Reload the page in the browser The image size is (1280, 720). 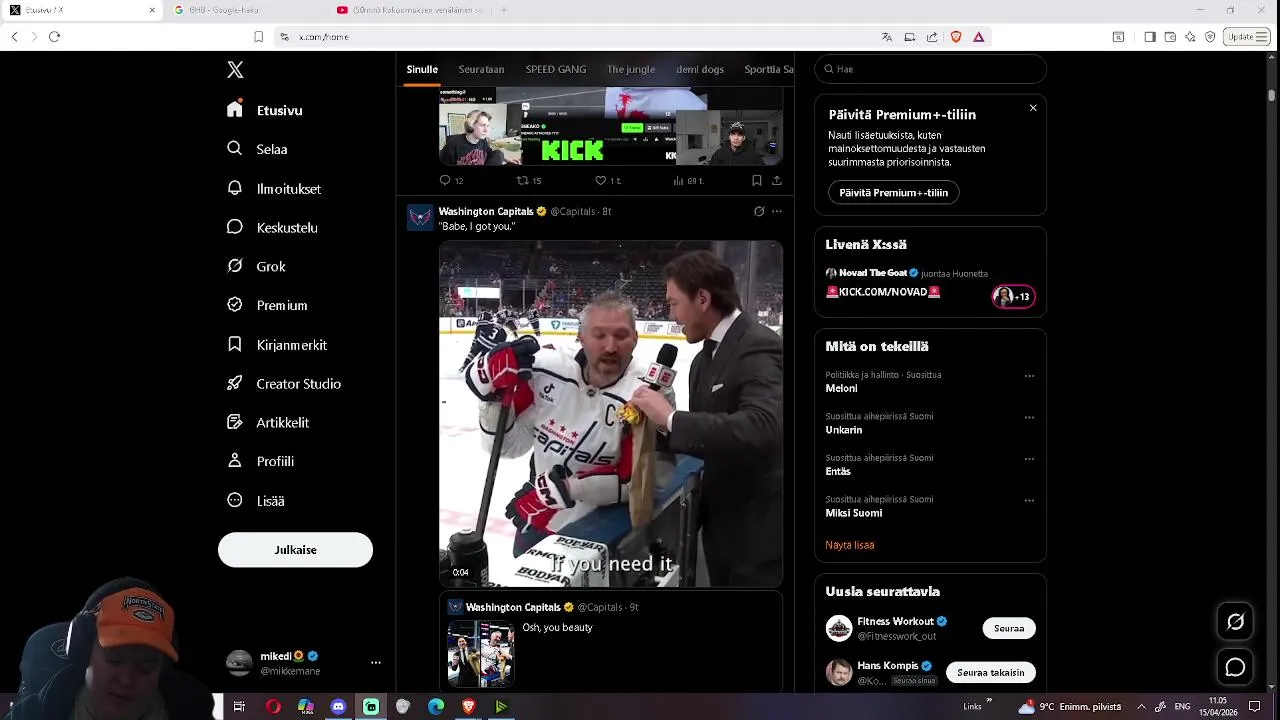tap(55, 37)
